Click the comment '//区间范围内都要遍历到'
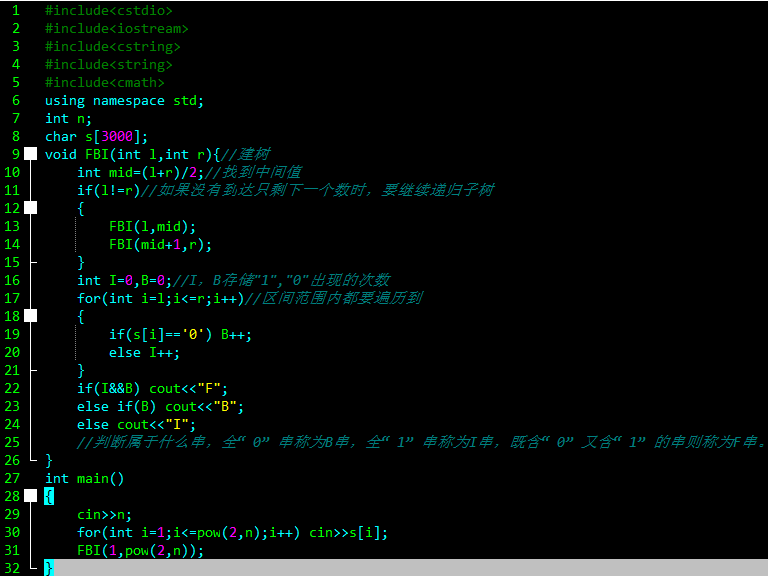768x576 pixels. click(333, 298)
